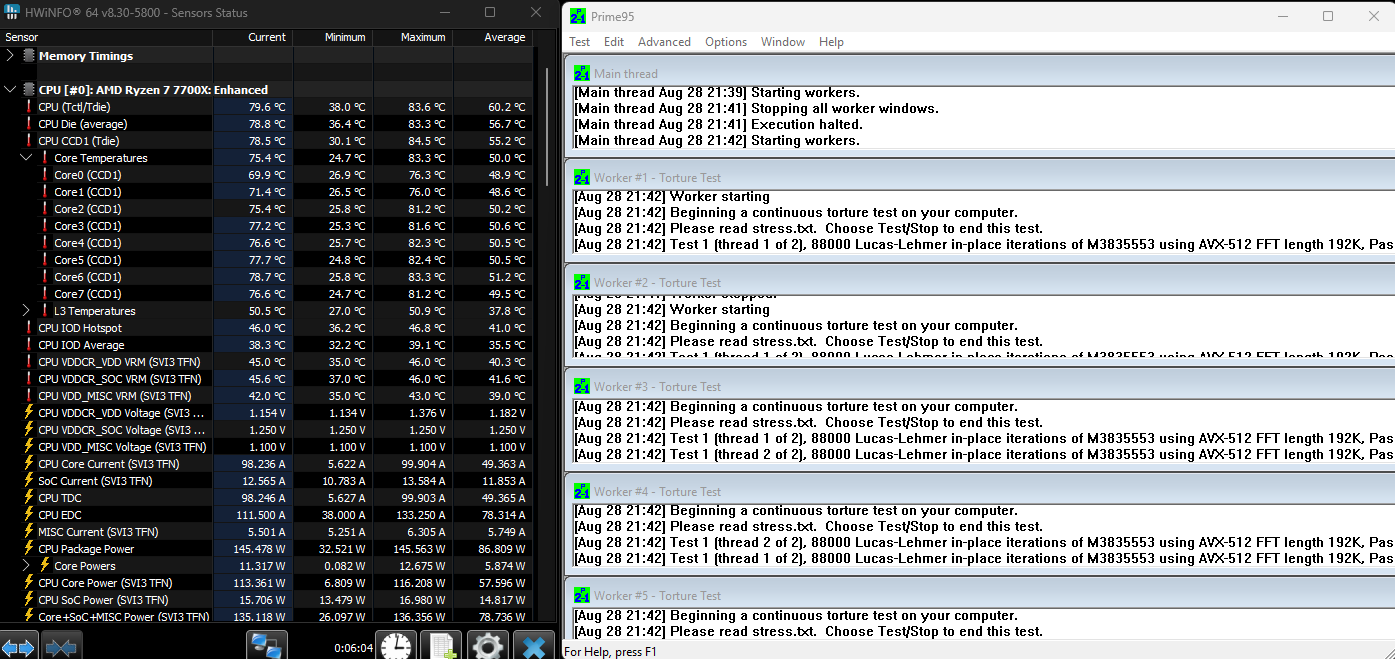Click the HWiNFO sensor list vertical scrollbar
Image resolution: width=1395 pixels, height=659 pixels.
pyautogui.click(x=547, y=127)
